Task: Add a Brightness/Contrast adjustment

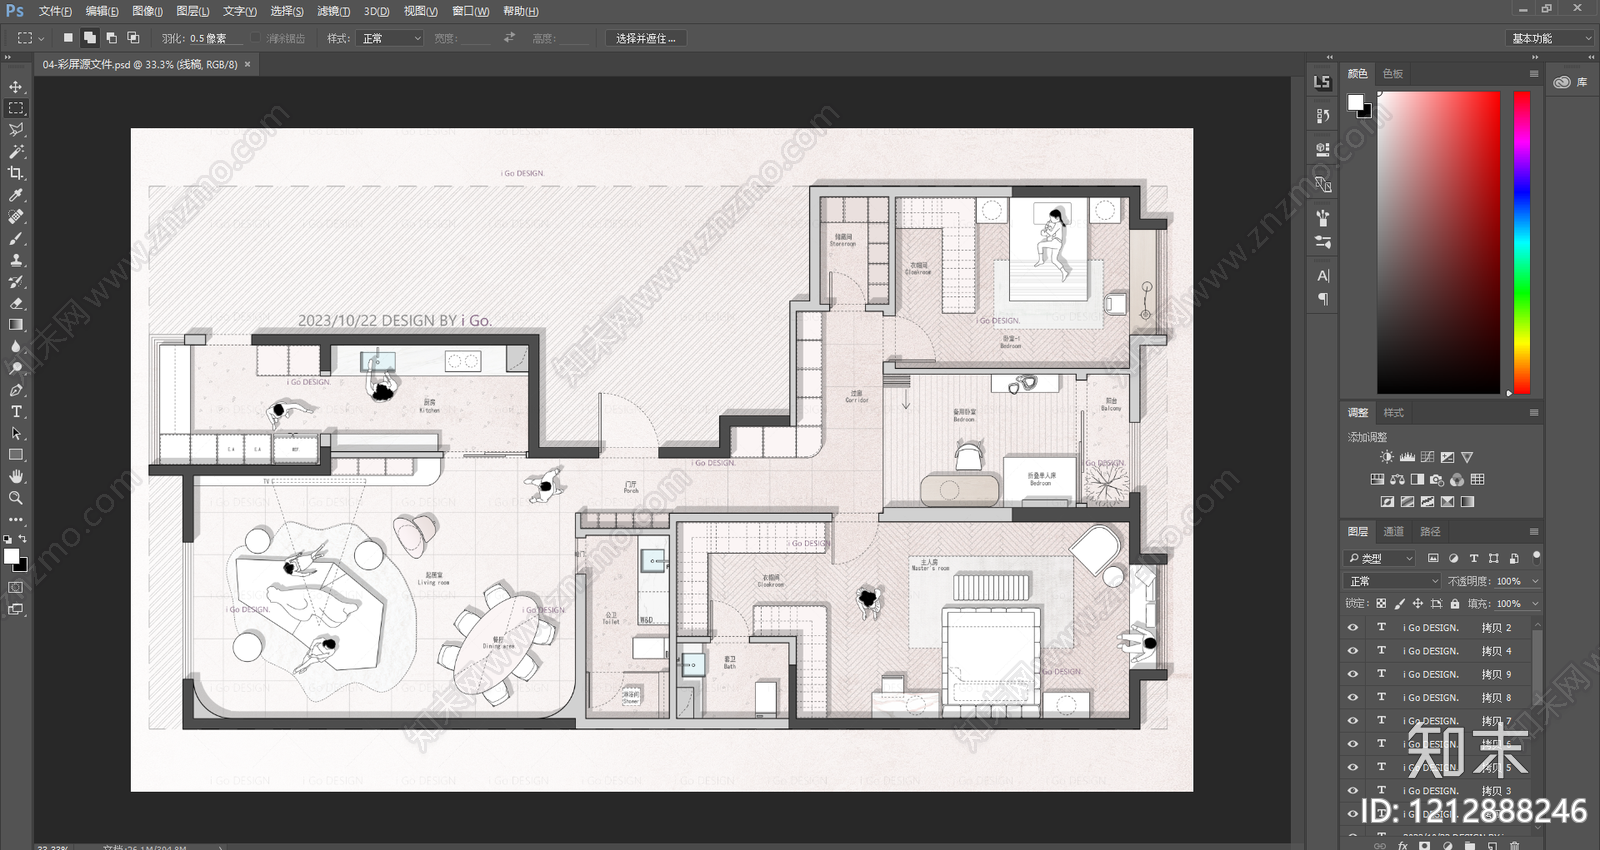Action: 1387,457
